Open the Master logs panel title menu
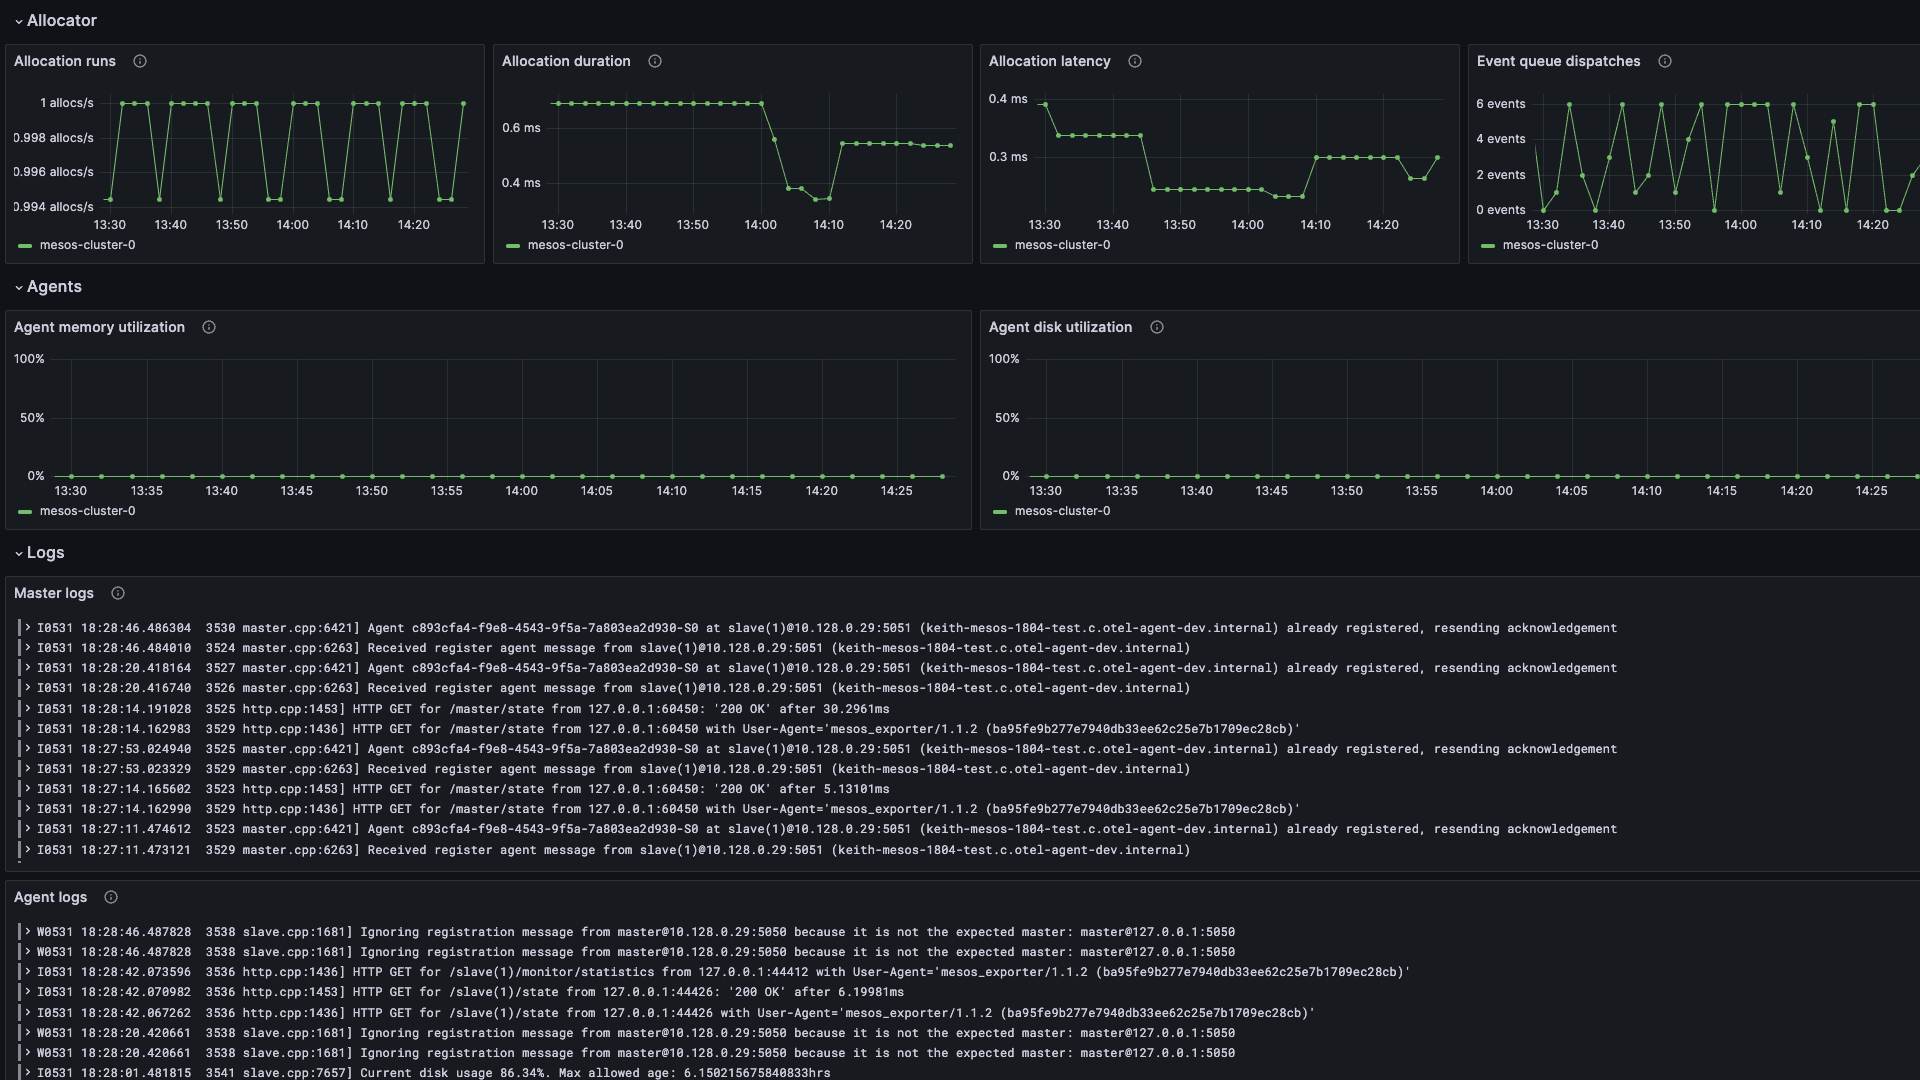The width and height of the screenshot is (1920, 1080). pyautogui.click(x=53, y=593)
